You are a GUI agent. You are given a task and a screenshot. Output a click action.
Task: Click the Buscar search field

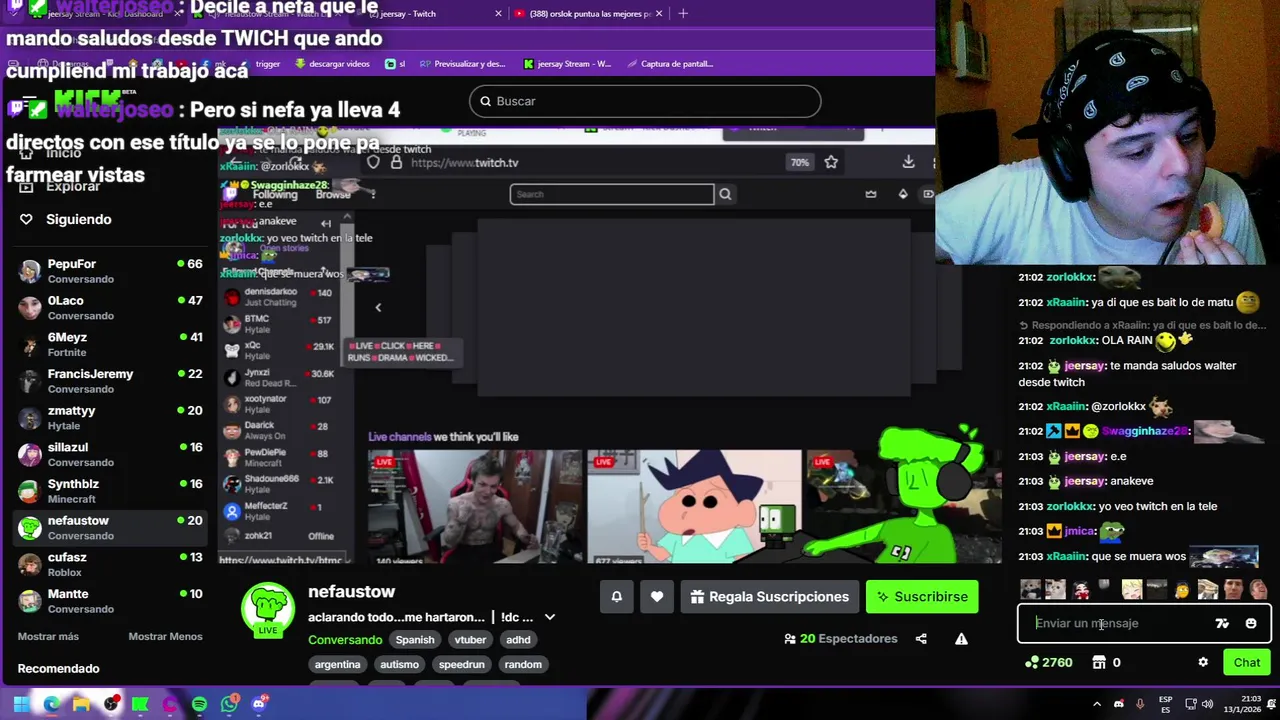pyautogui.click(x=645, y=101)
